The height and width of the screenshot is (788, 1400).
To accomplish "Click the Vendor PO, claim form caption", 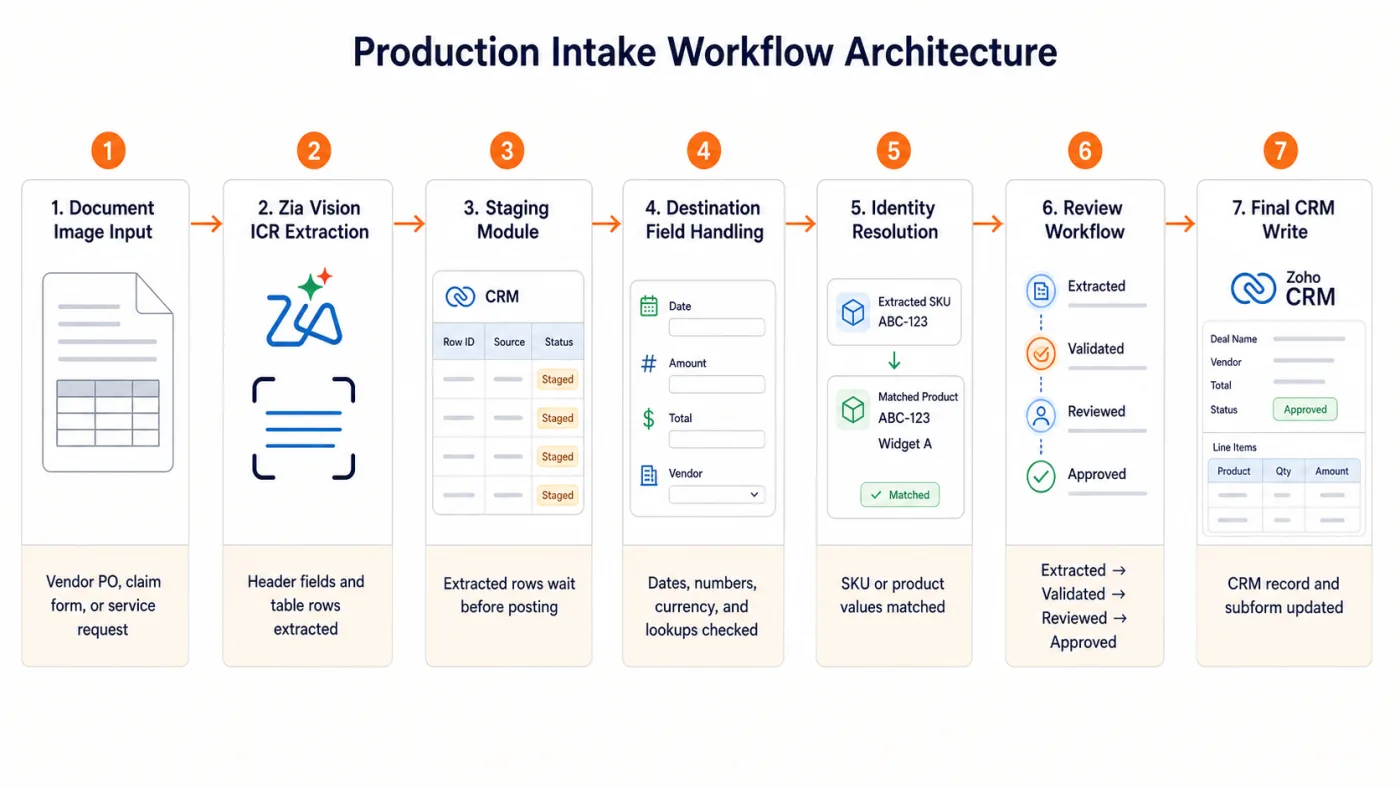I will (103, 605).
